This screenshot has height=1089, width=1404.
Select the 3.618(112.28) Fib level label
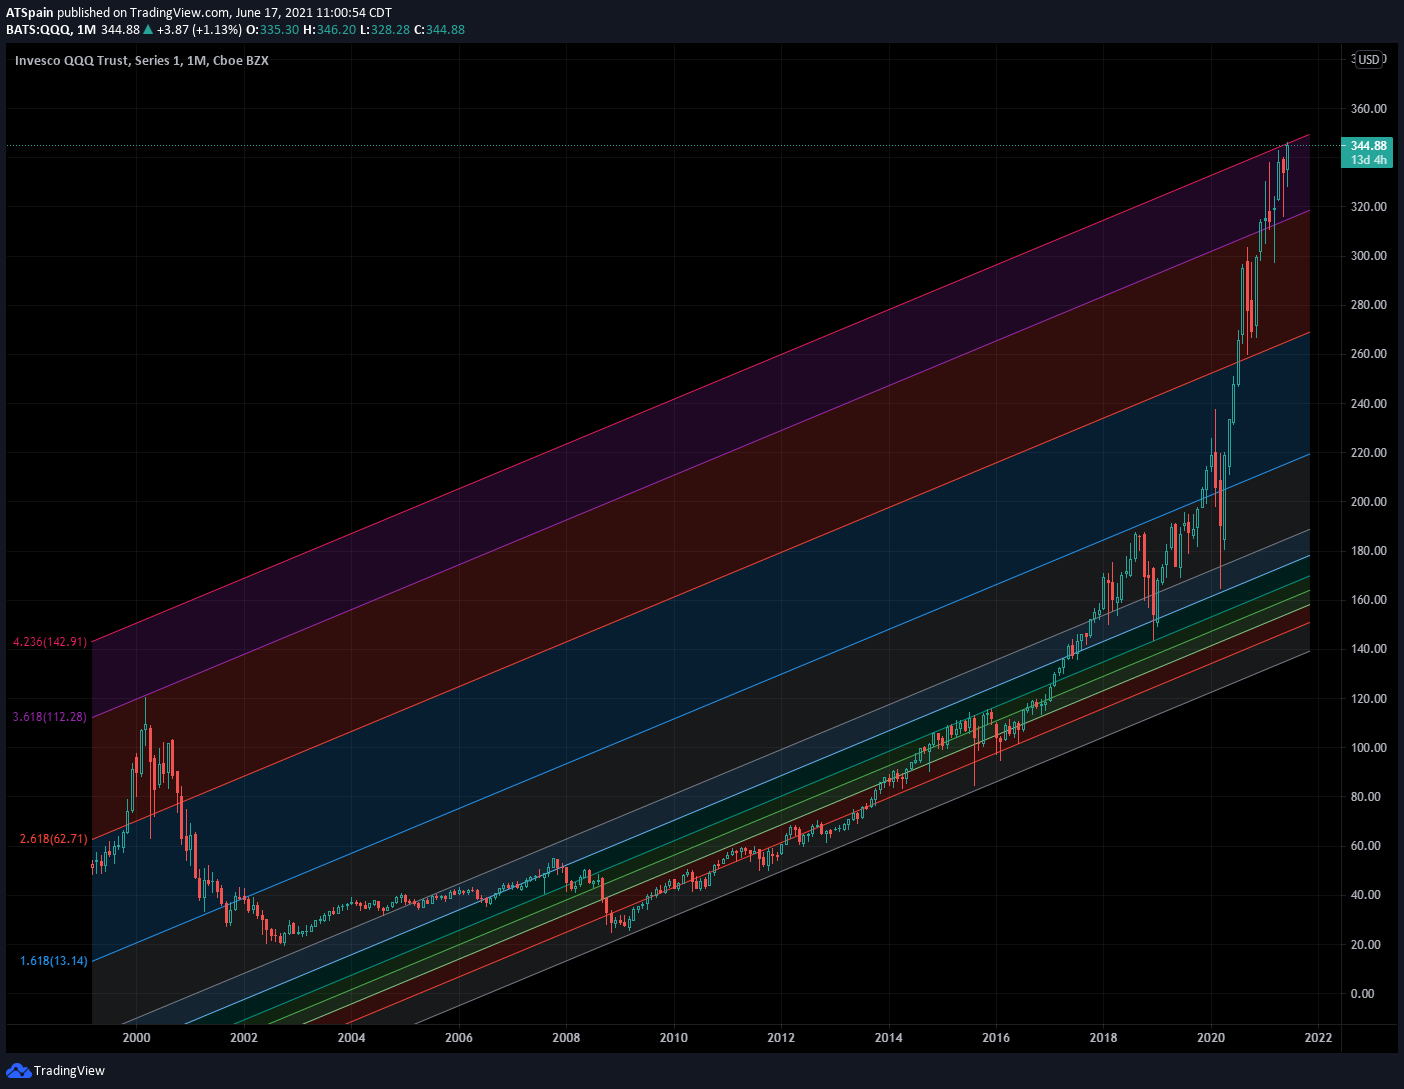(x=50, y=717)
